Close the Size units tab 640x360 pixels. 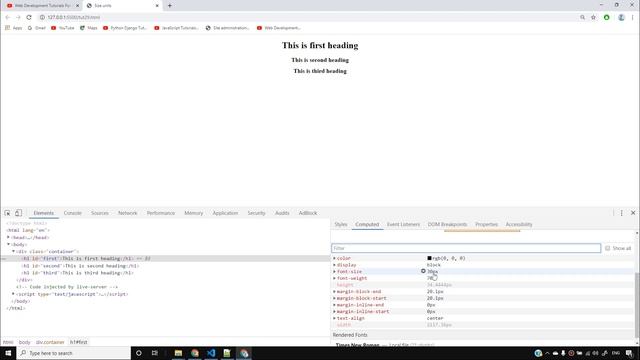[x=157, y=6]
